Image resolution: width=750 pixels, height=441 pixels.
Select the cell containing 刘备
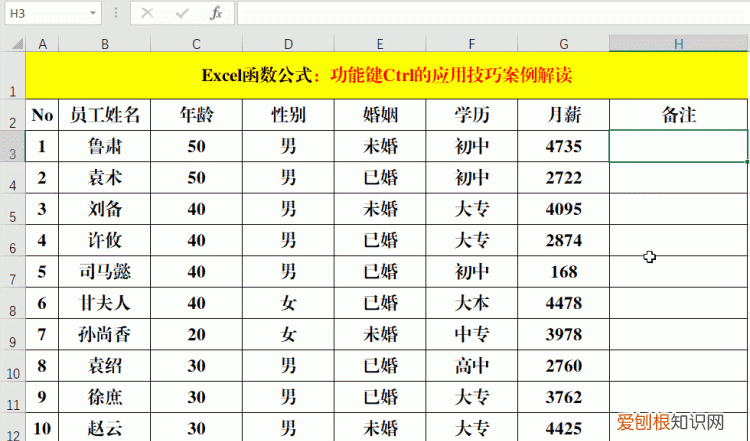point(105,209)
